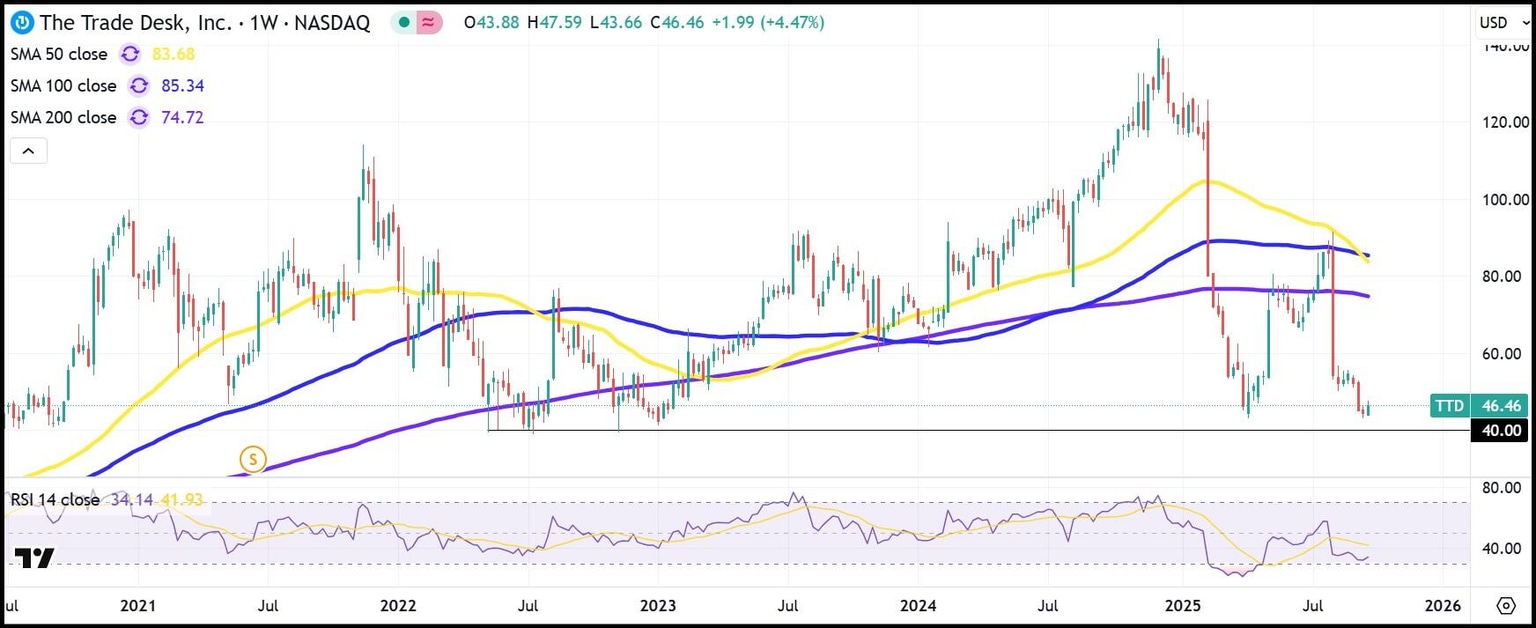Screen dimensions: 1536x628
Task: Click the TradingView logo in corner
Action: (x=34, y=558)
